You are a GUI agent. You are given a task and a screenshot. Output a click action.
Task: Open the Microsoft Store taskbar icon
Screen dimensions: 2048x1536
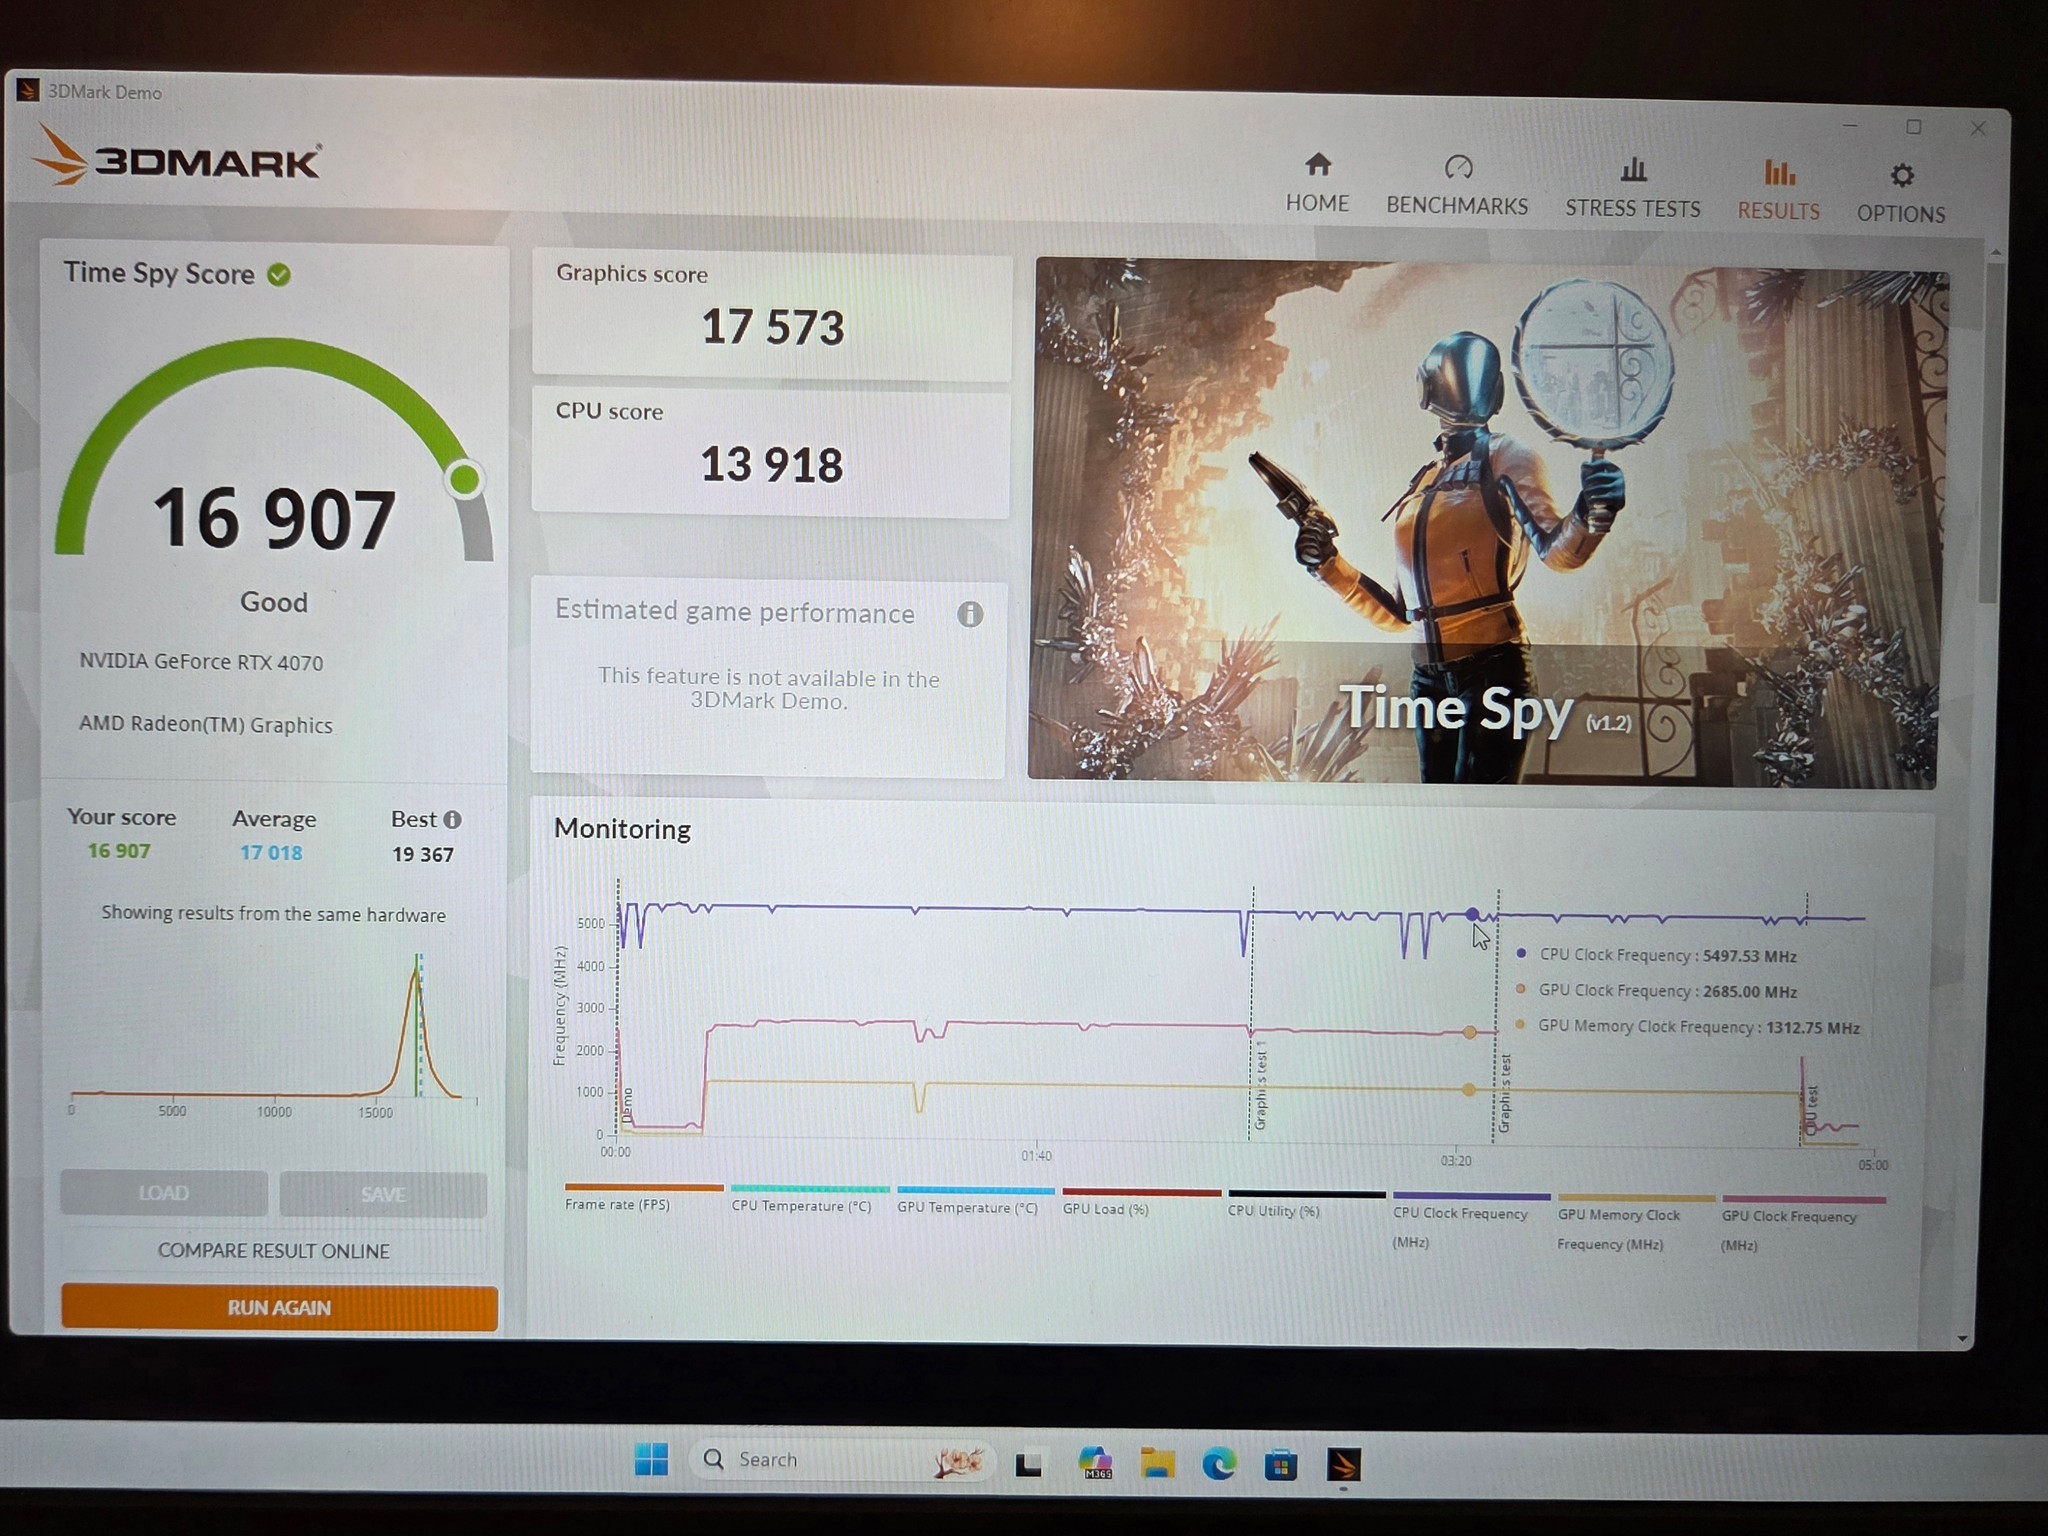pyautogui.click(x=1281, y=1466)
